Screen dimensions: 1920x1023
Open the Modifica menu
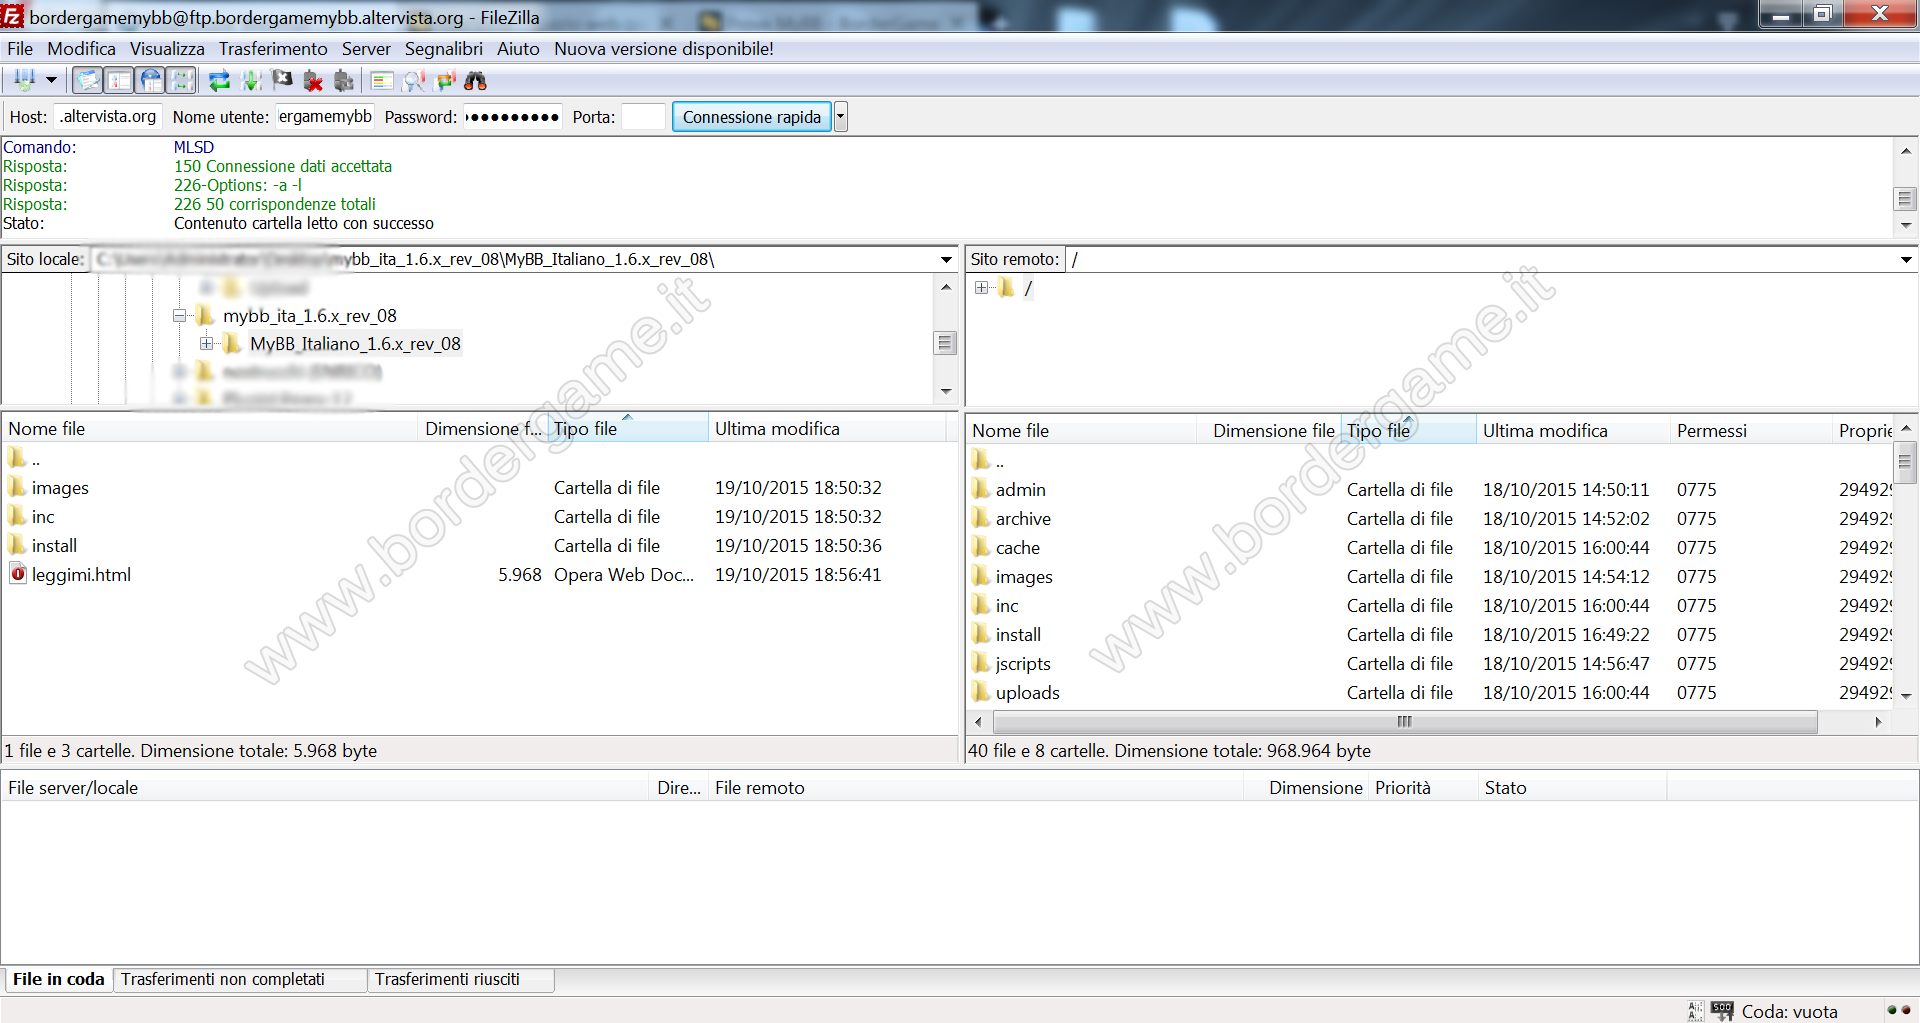[x=81, y=49]
